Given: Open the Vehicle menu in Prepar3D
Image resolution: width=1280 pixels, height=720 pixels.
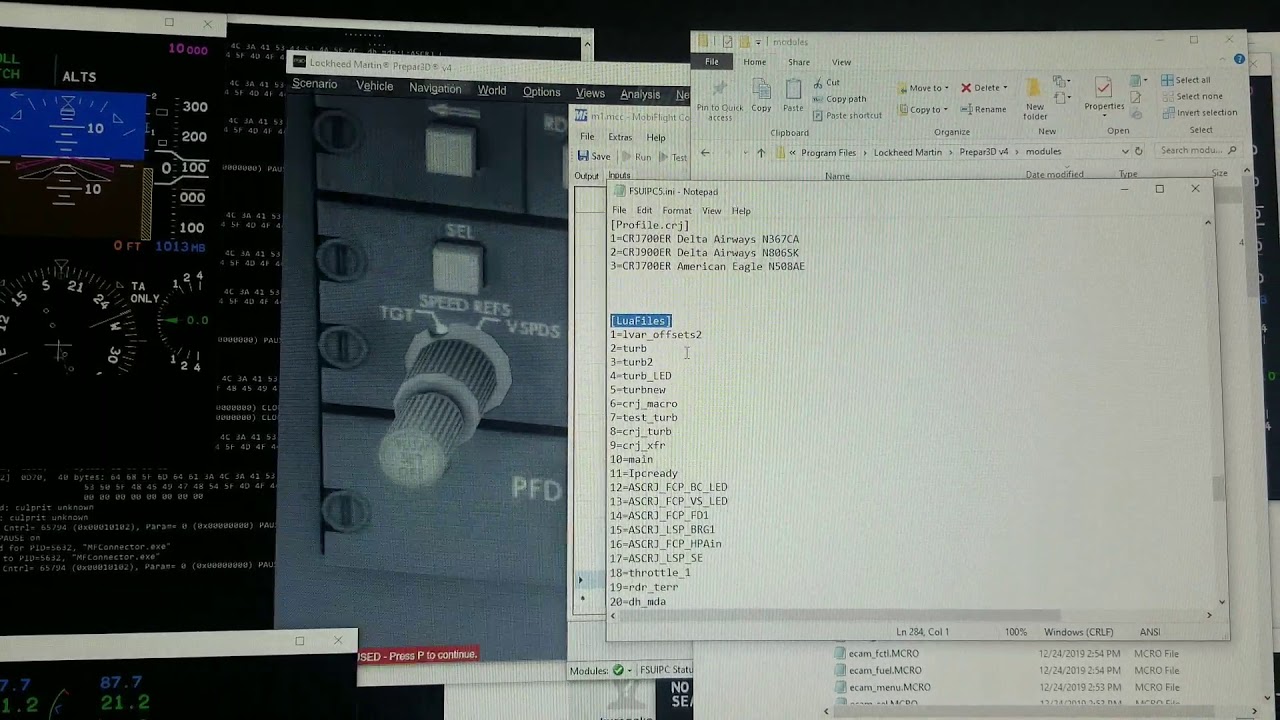Looking at the screenshot, I should pos(374,86).
